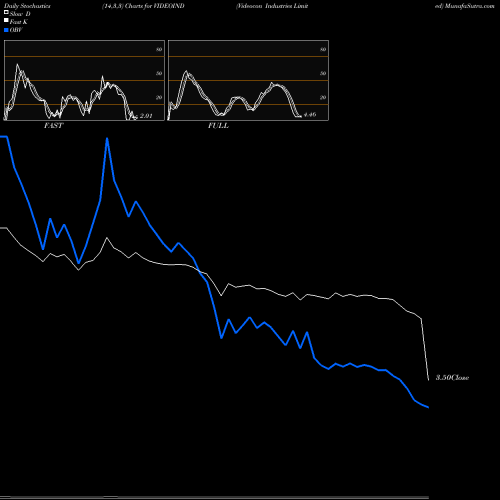Click the 2.91 value in FAST chart
The width and height of the screenshot is (500, 500).
tap(146, 116)
